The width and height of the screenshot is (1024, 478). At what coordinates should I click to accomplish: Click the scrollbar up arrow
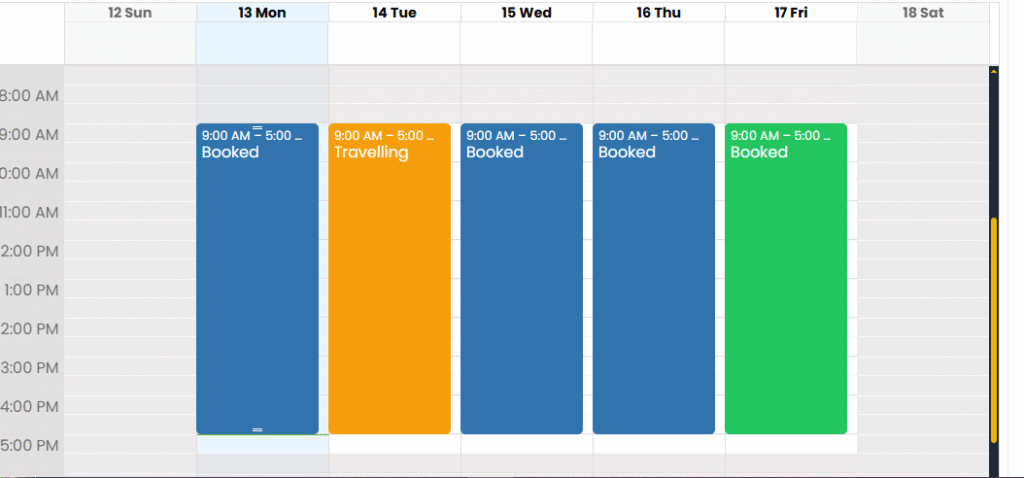tap(993, 72)
